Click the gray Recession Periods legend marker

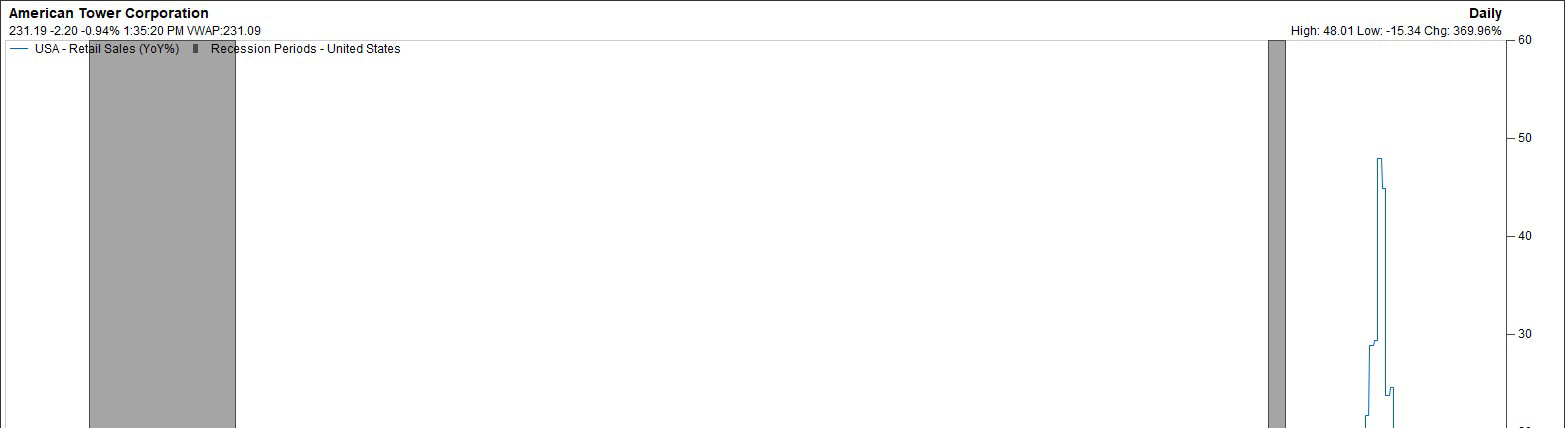coord(195,49)
